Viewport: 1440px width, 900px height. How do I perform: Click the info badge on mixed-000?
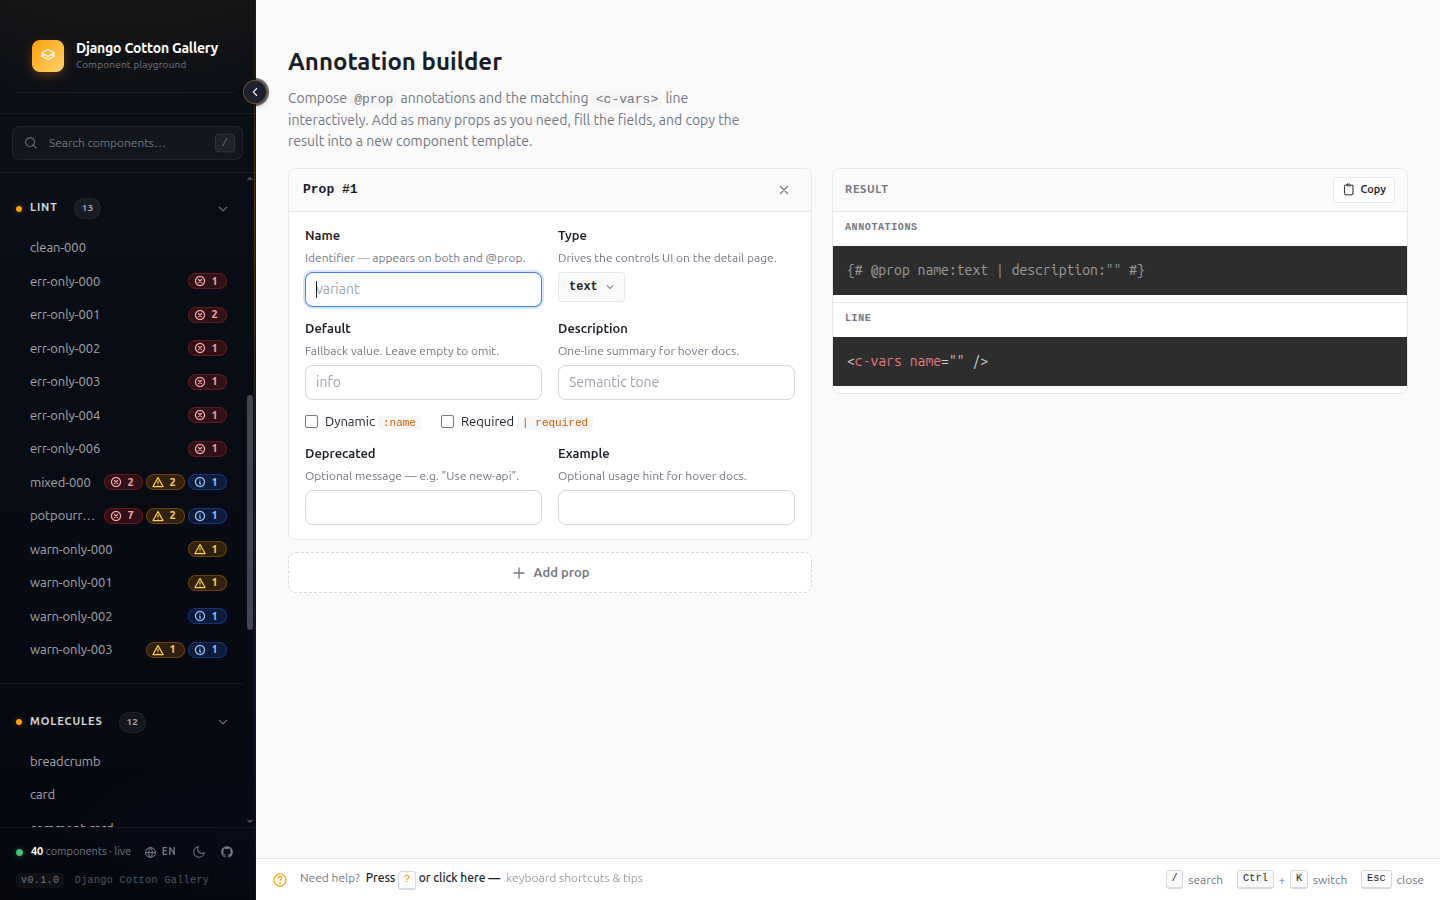[208, 483]
